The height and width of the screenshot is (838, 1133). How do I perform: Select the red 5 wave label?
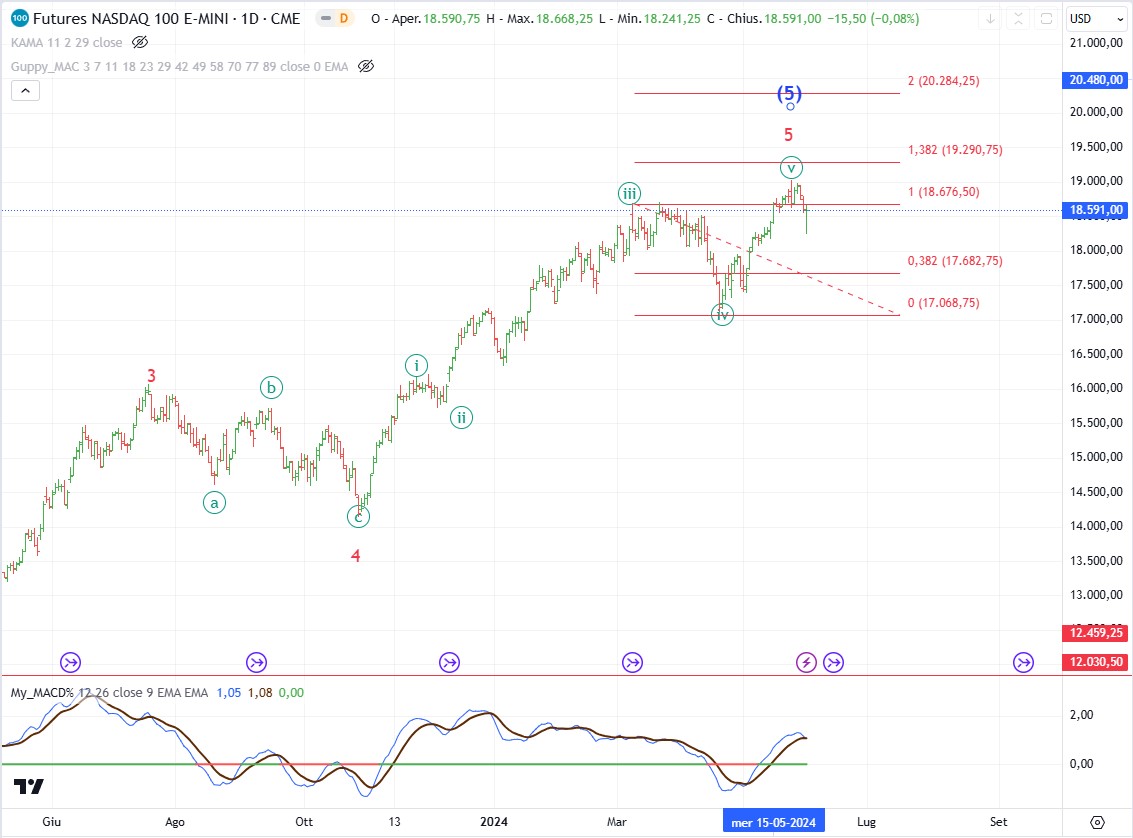(788, 134)
